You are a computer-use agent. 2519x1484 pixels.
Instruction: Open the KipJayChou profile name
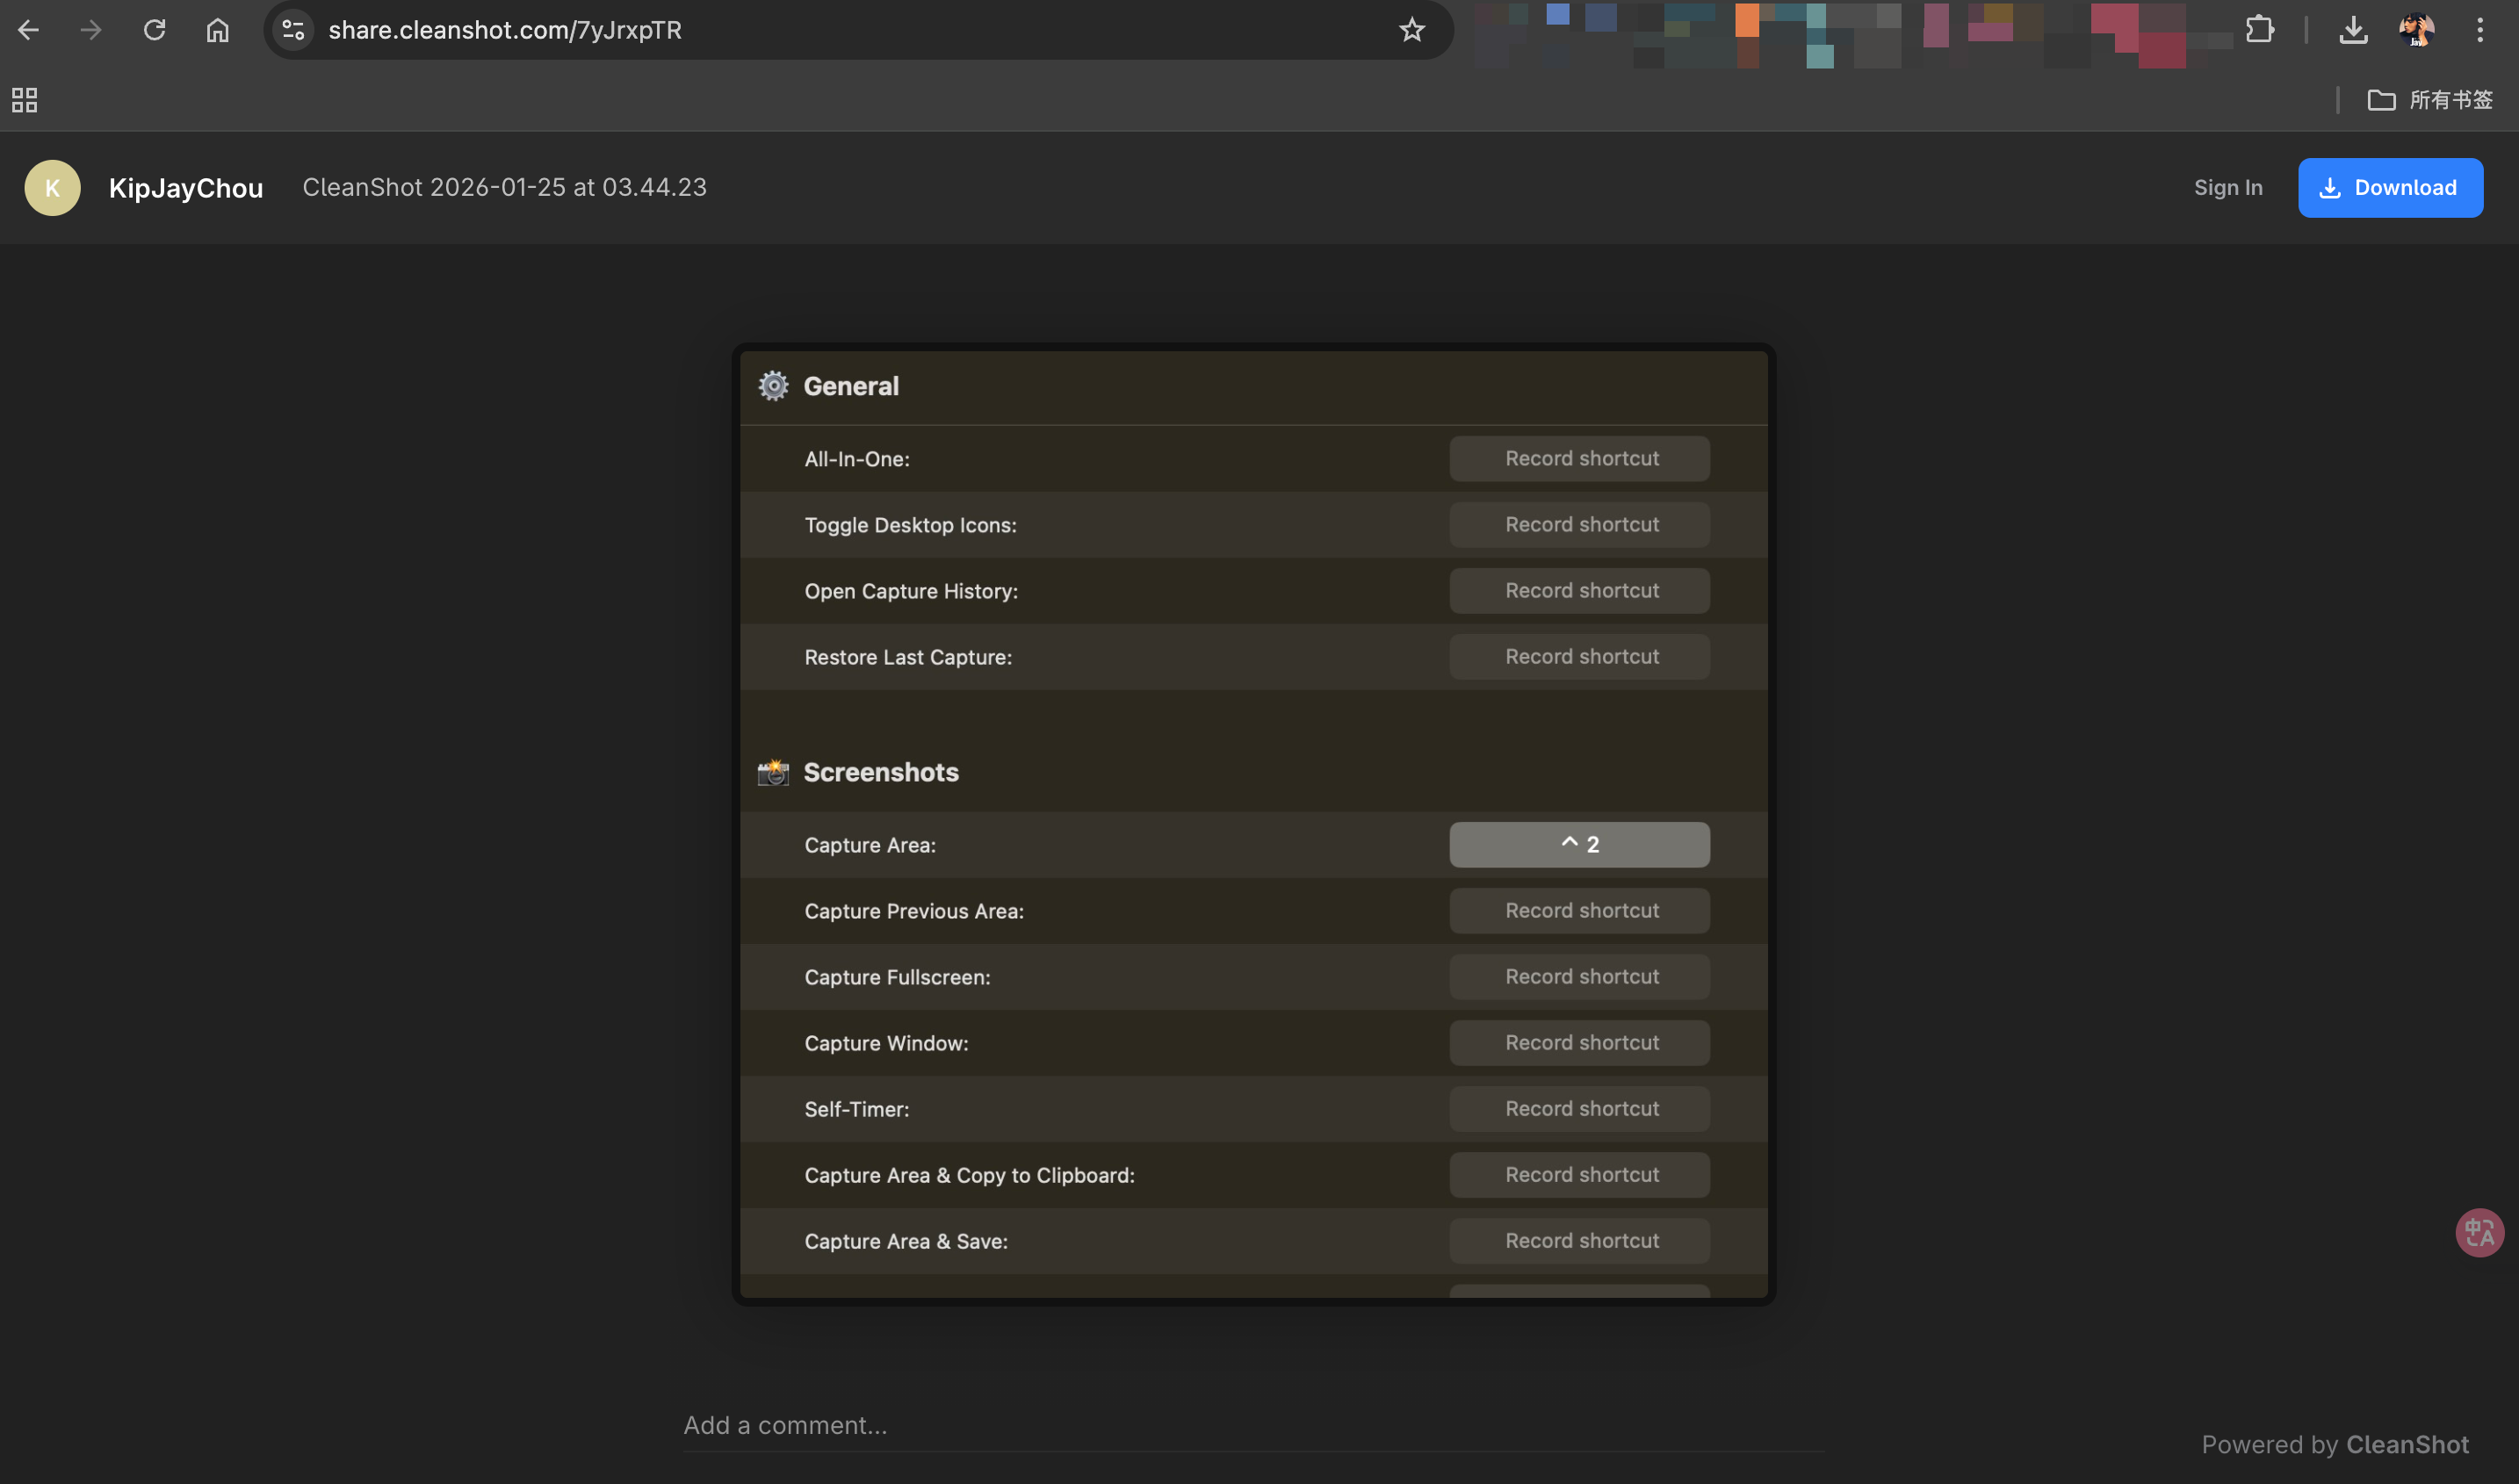(186, 188)
